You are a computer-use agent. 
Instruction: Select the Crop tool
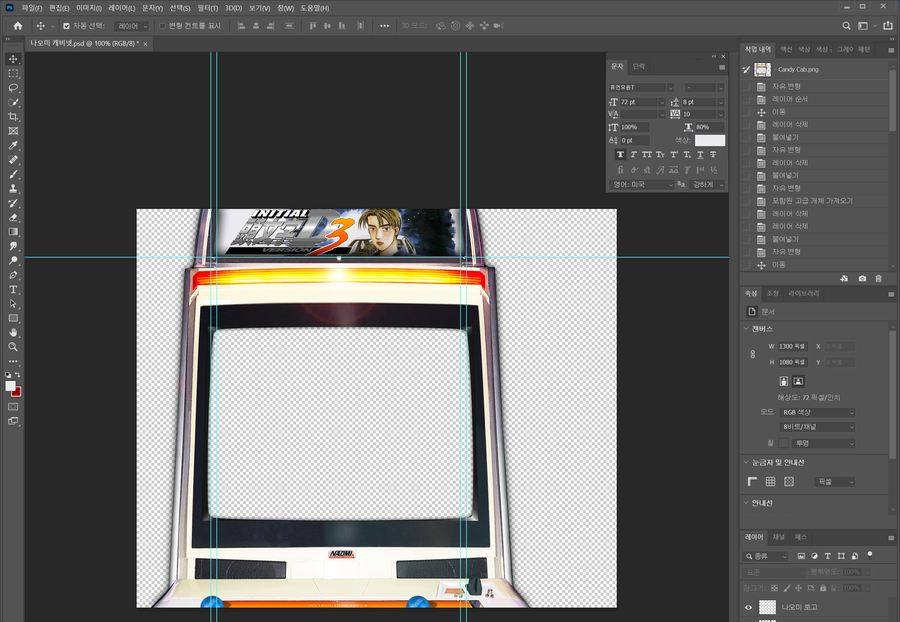tap(13, 116)
